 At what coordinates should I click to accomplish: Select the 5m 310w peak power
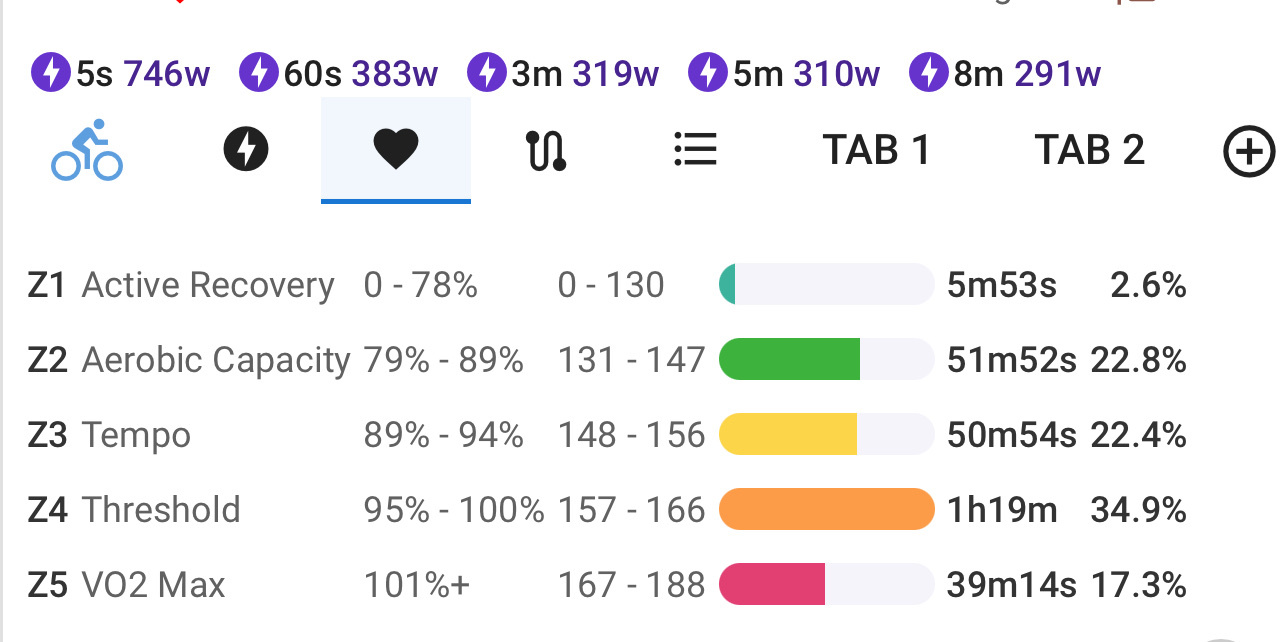tap(785, 73)
